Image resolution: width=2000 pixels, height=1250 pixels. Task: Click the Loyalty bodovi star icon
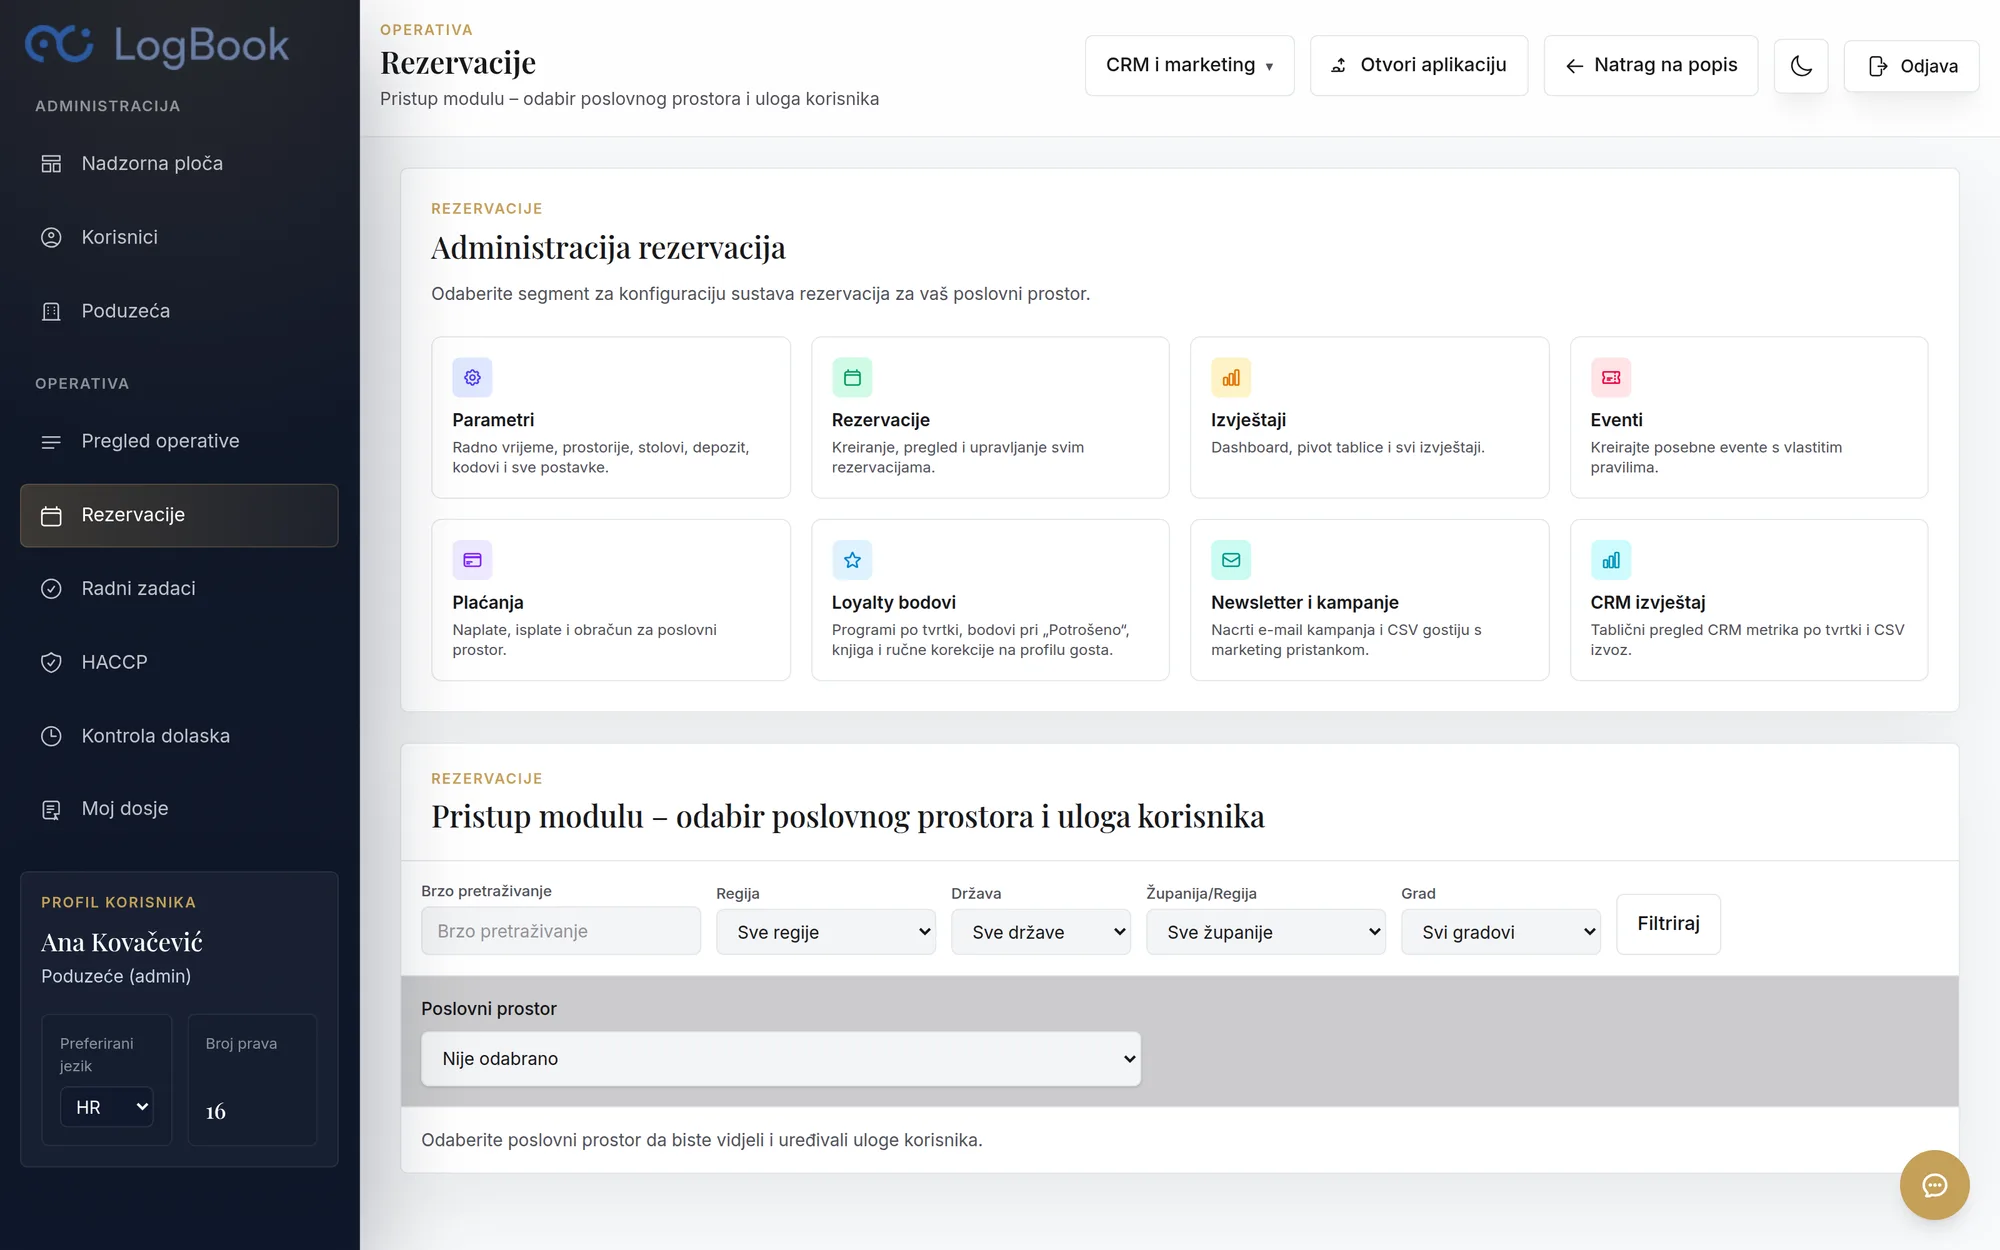pyautogui.click(x=852, y=560)
